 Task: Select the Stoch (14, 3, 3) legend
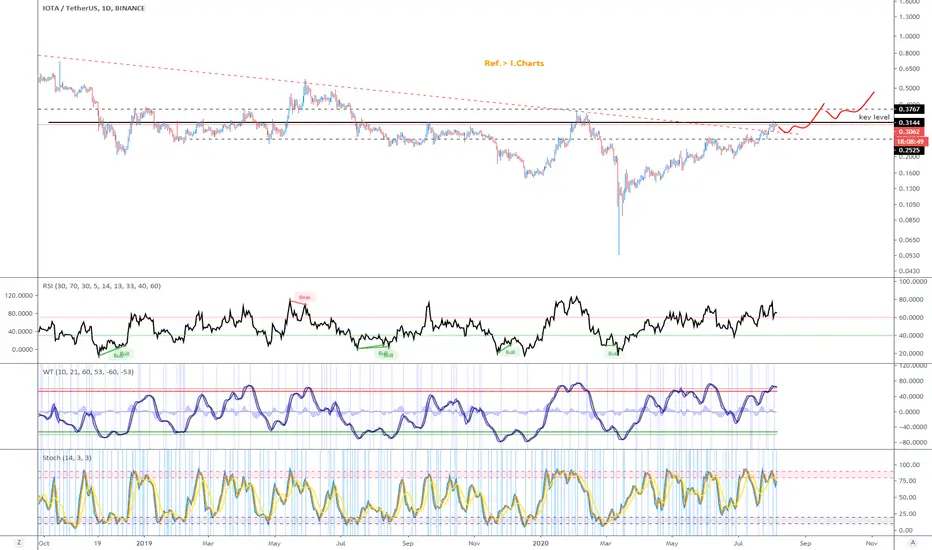point(67,458)
